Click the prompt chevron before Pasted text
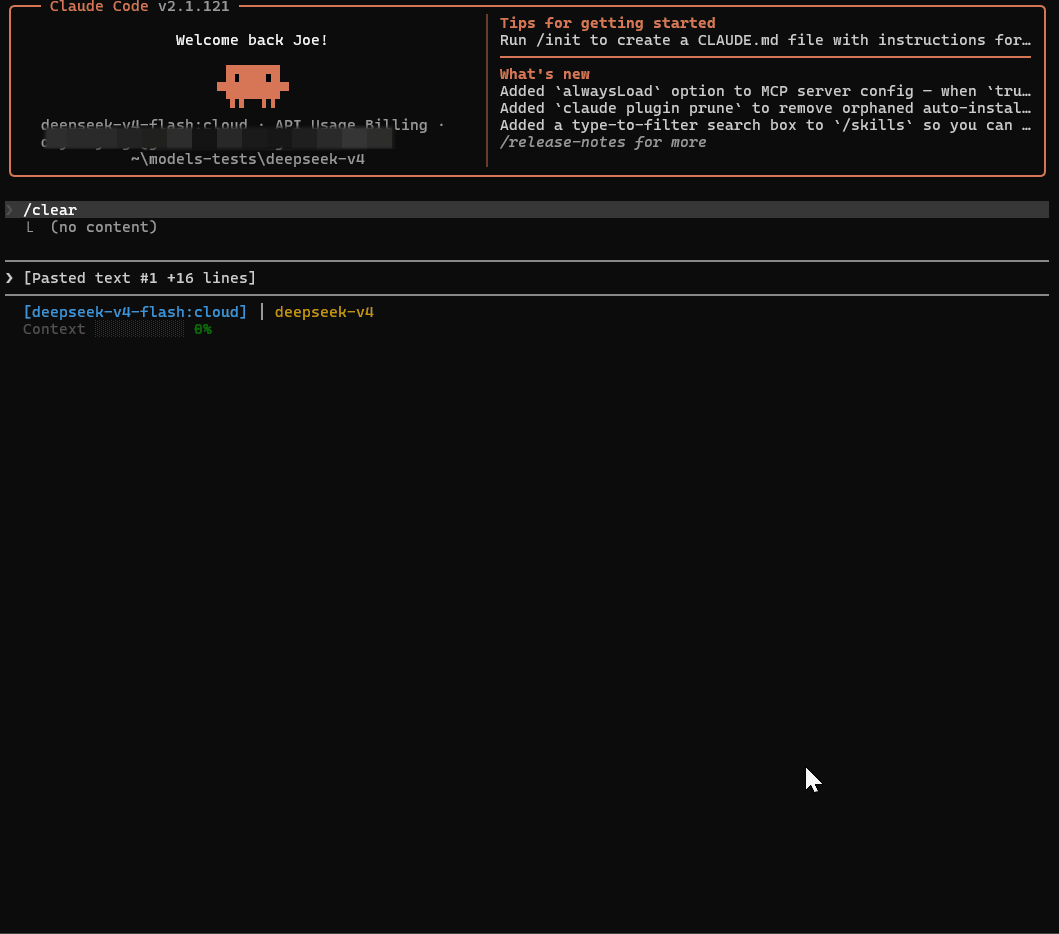Image resolution: width=1059 pixels, height=934 pixels. (x=10, y=278)
